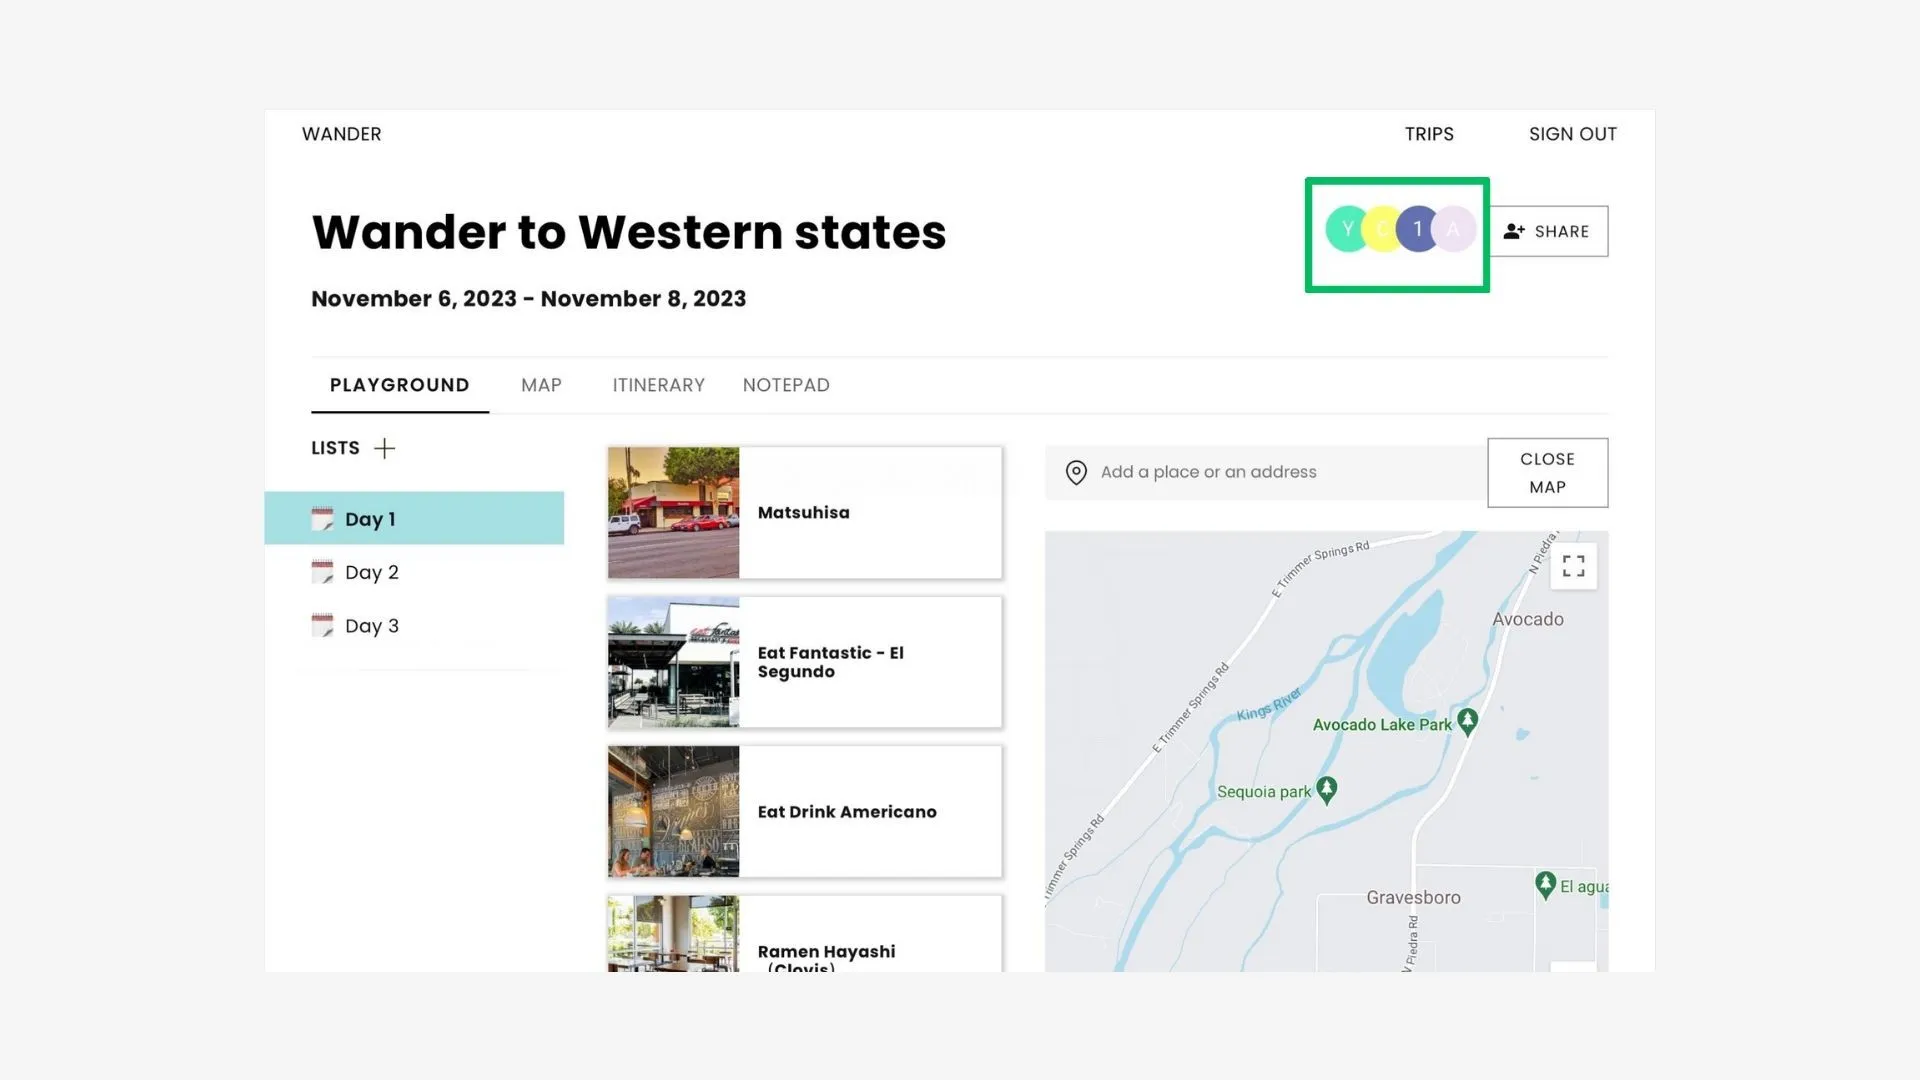The height and width of the screenshot is (1080, 1920).
Task: Open the Eat Fantastic - El Segundo thumbnail
Action: (x=673, y=662)
